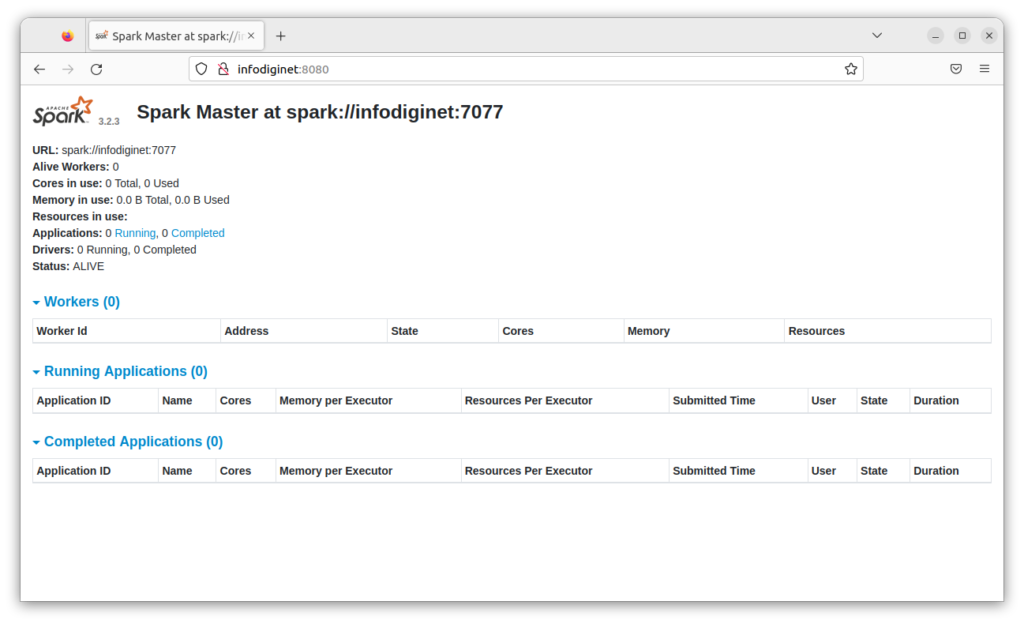Open the list all tabs chevron
Screen dimensions: 1024x624
(877, 35)
